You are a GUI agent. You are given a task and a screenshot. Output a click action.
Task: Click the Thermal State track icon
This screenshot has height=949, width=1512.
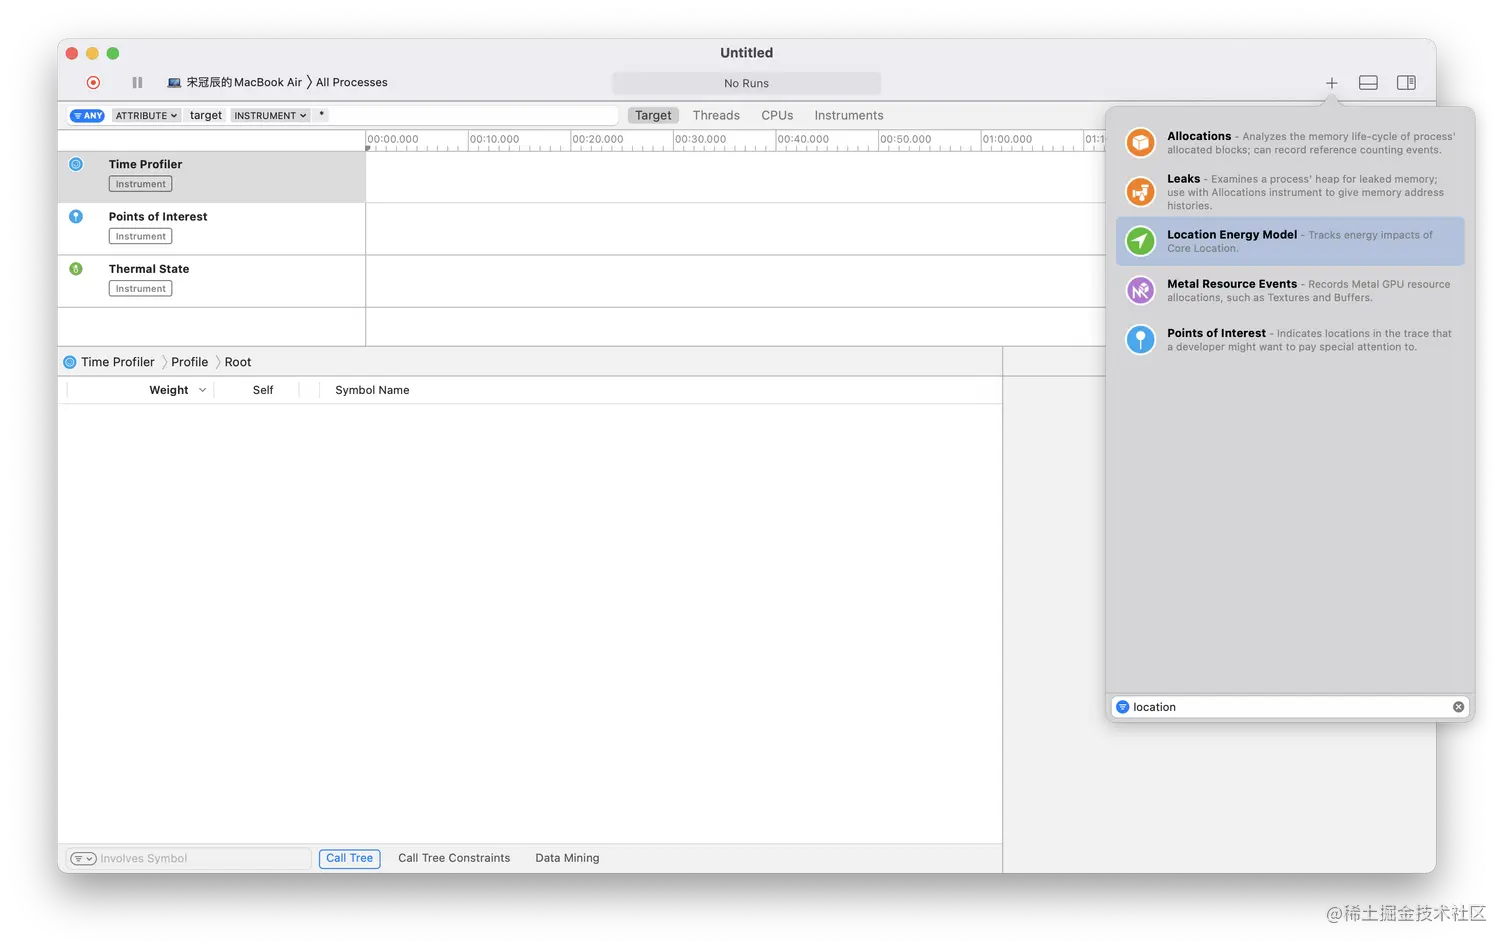tap(76, 268)
